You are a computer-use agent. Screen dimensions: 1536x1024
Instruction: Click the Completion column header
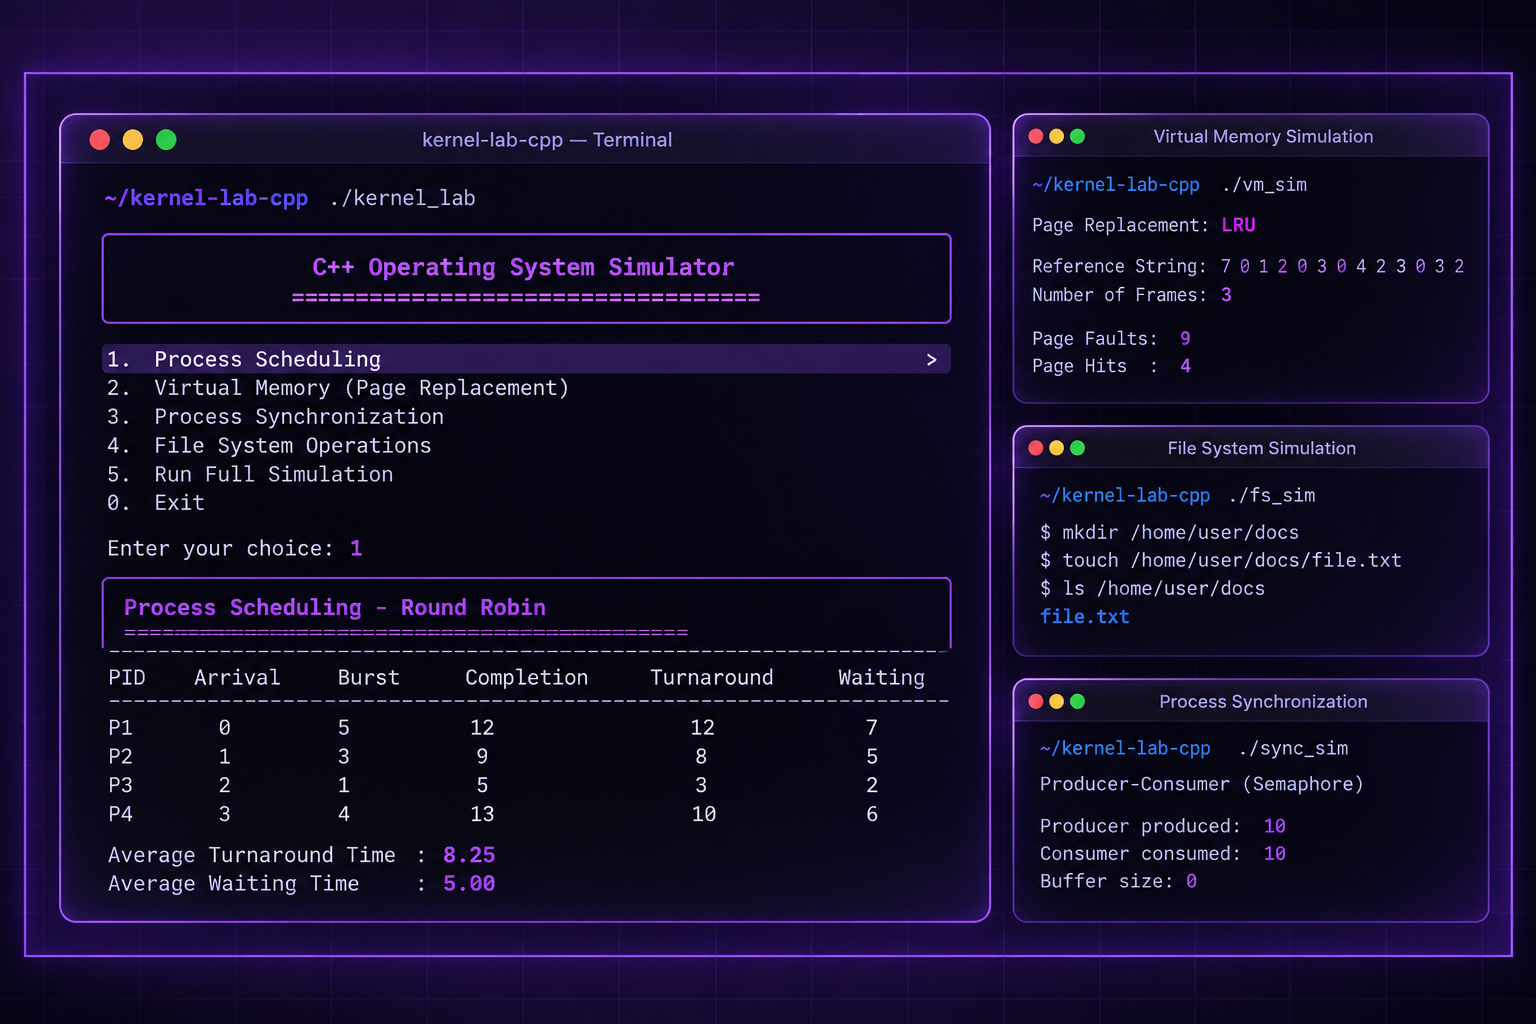(x=527, y=678)
